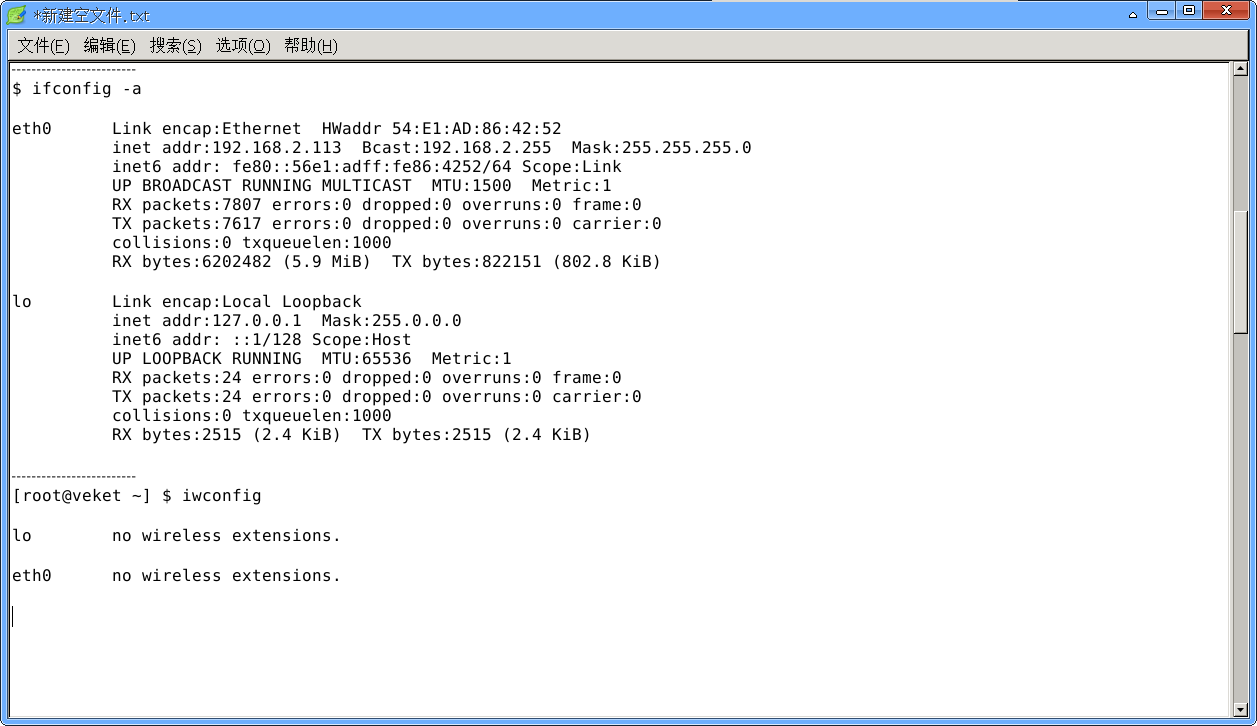The image size is (1257, 726).
Task: Click the text "Mask:255.255.255.0"
Action: 662,148
